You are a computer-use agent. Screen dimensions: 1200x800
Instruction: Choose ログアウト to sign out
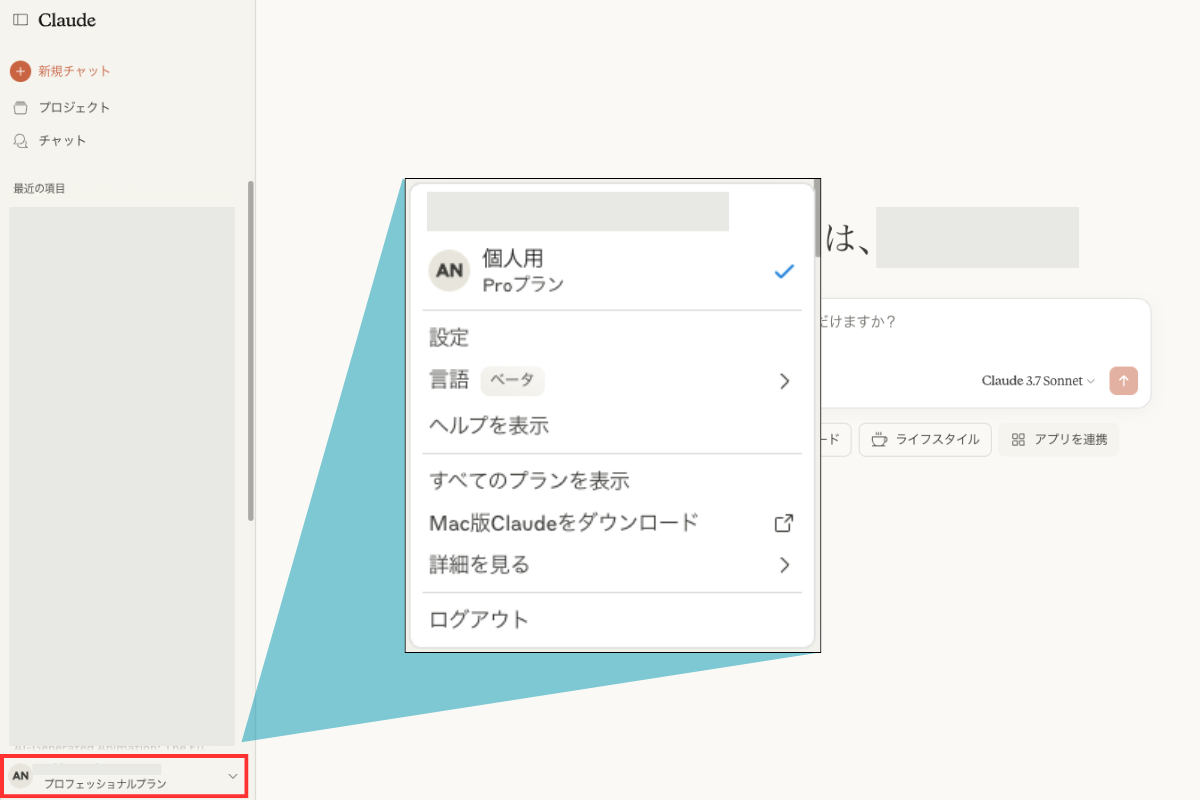coord(479,619)
